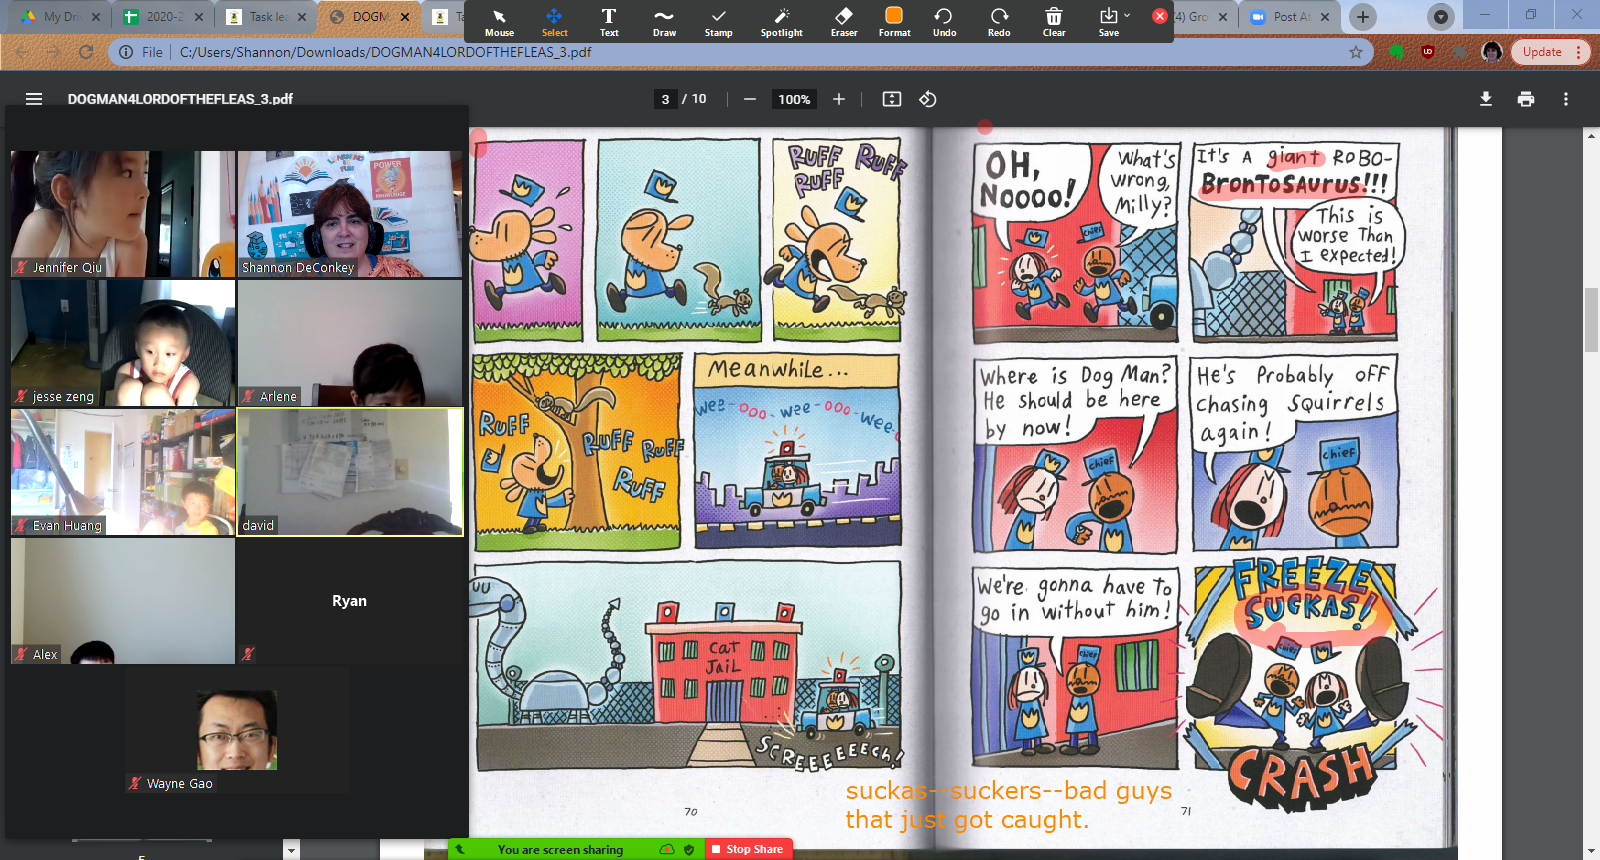
Task: Open the Evernote extension
Action: coord(1397,52)
